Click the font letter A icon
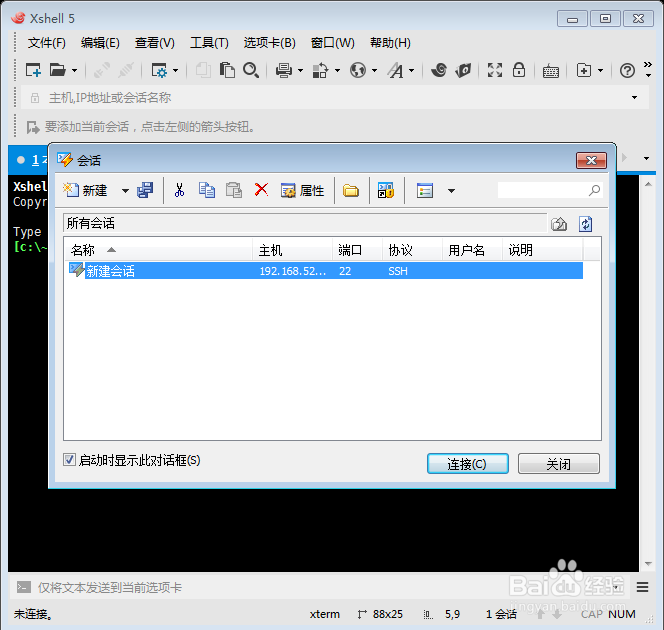 (396, 70)
